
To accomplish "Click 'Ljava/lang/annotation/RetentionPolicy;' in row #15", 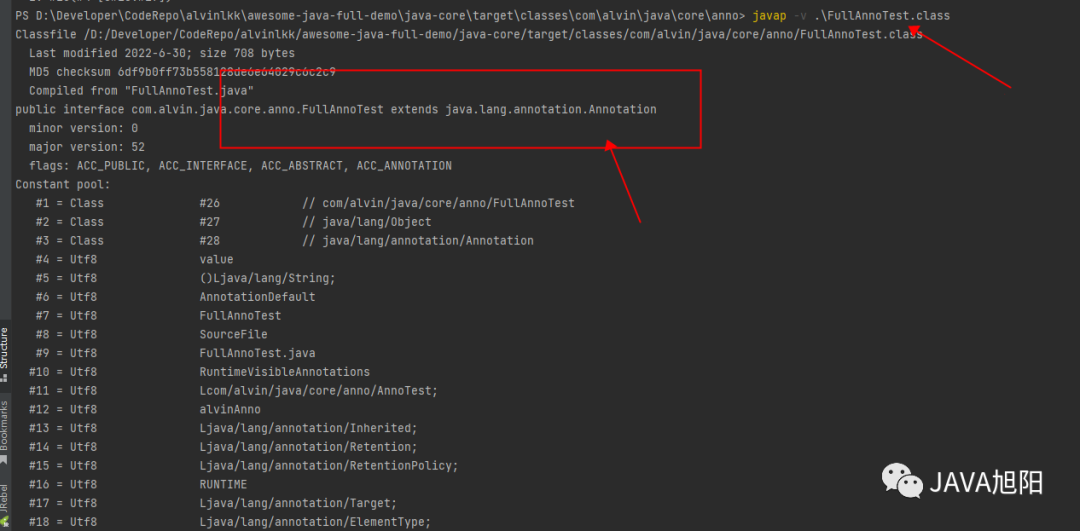I will tap(329, 466).
